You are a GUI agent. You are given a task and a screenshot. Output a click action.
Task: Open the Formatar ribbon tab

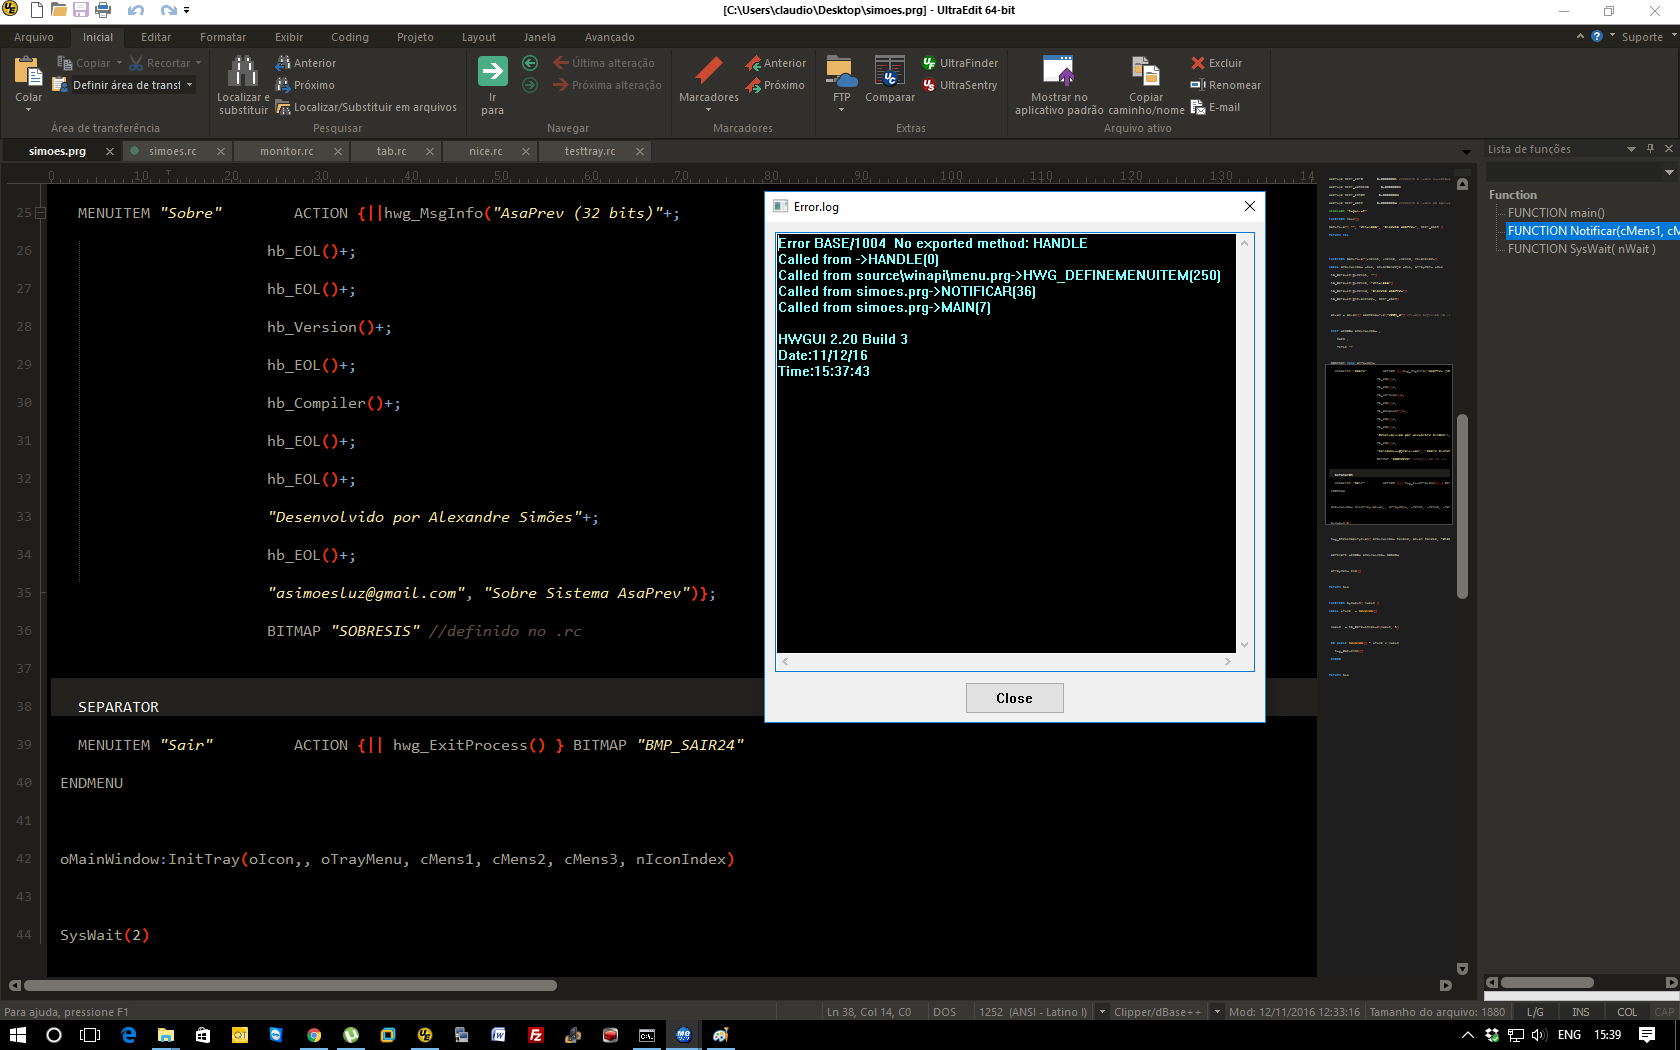pos(222,37)
